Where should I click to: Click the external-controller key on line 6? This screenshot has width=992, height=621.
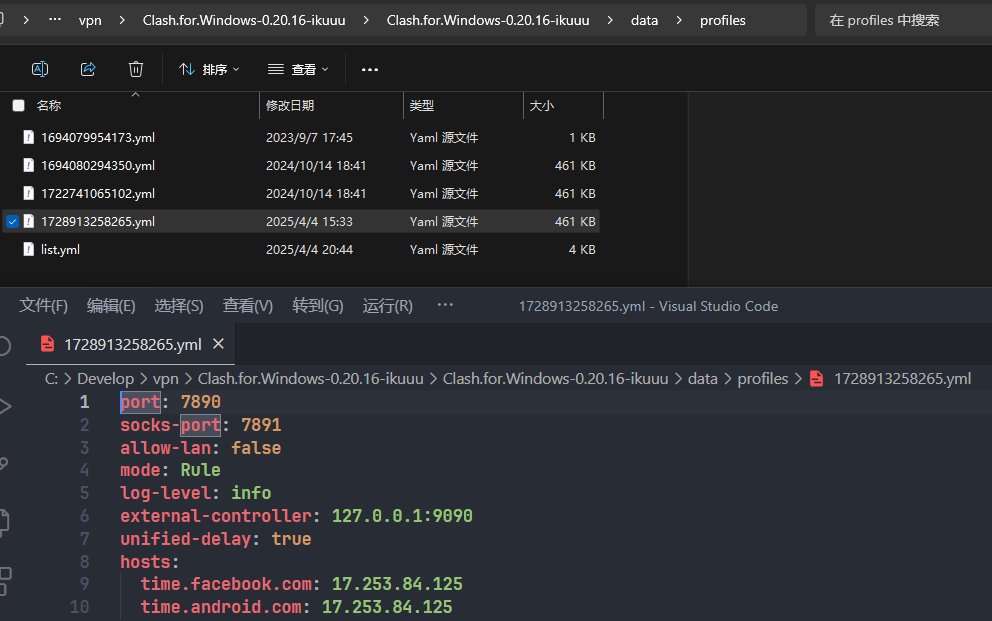tap(216, 516)
